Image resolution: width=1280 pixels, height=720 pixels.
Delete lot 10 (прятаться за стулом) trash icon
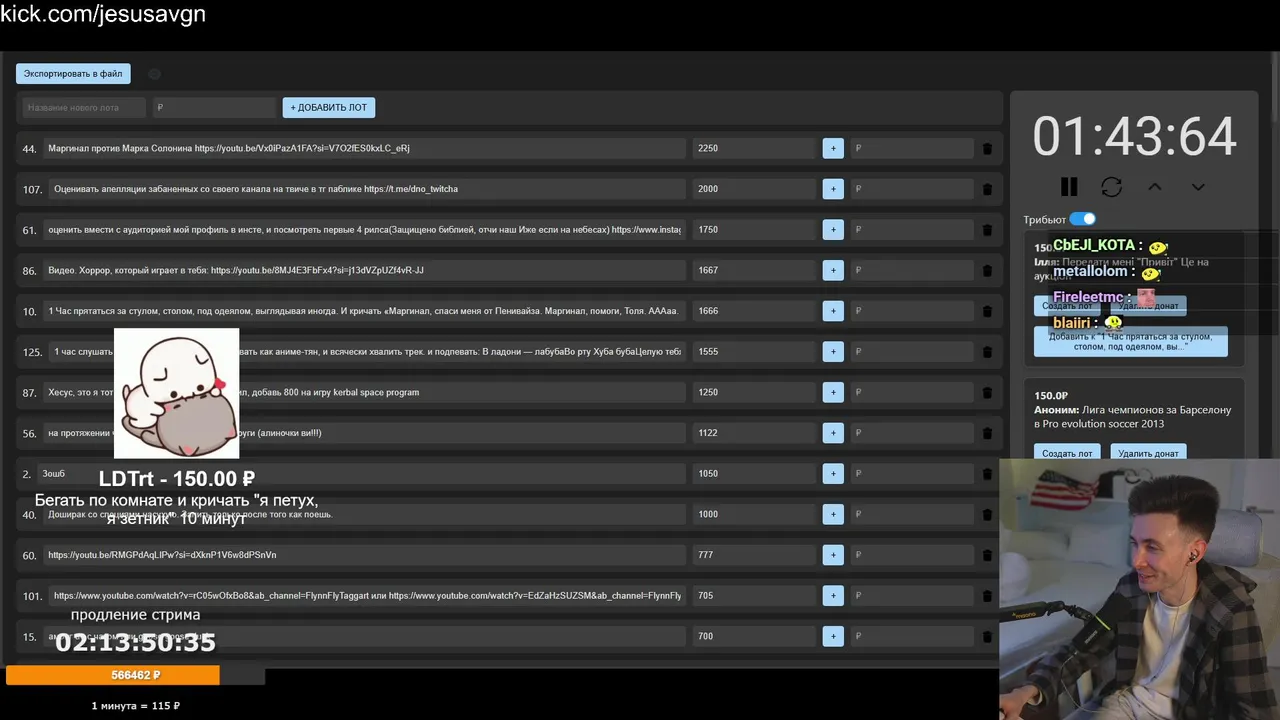987,311
